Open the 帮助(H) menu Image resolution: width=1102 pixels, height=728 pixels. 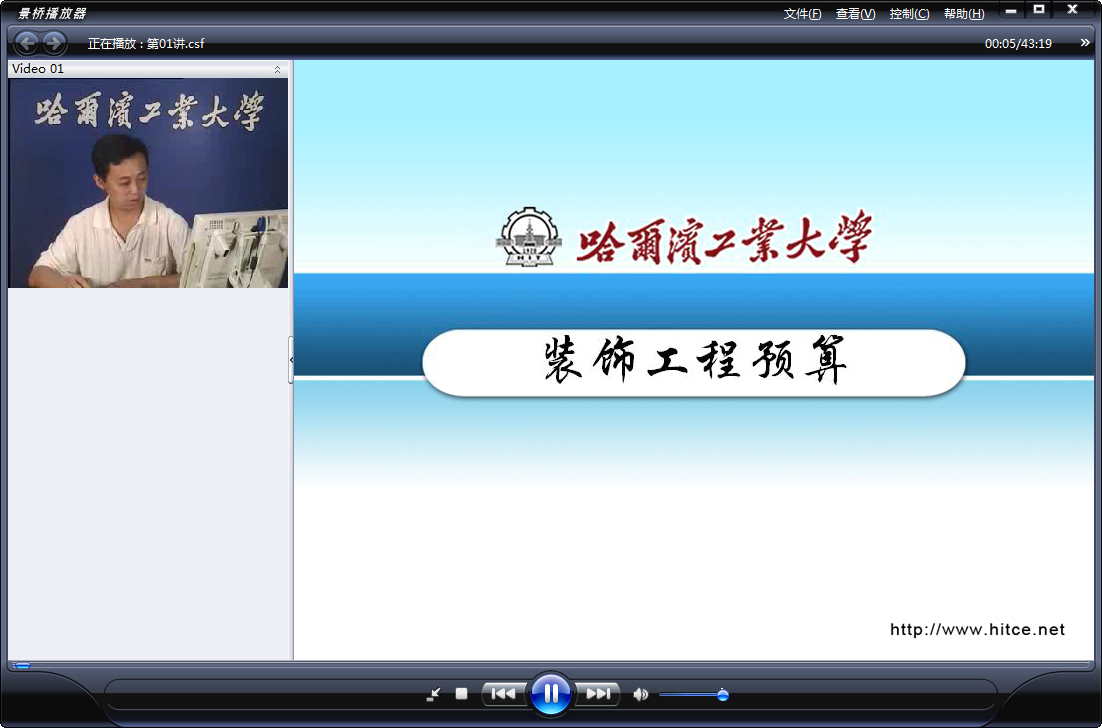964,14
